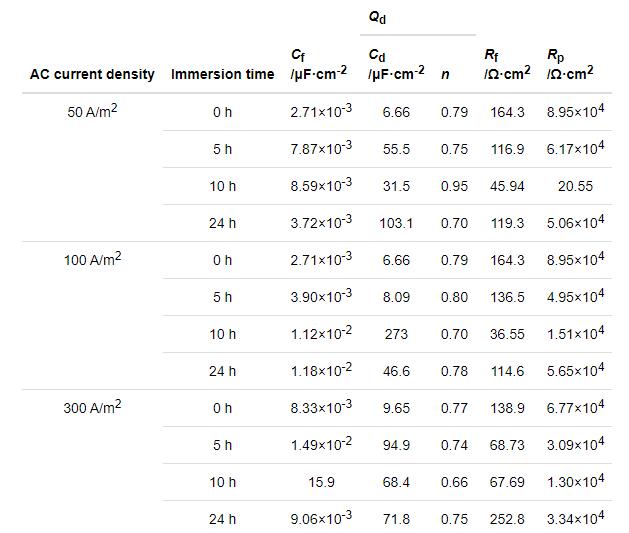Click the Rp resistance column header
629x533 pixels.
[x=570, y=64]
